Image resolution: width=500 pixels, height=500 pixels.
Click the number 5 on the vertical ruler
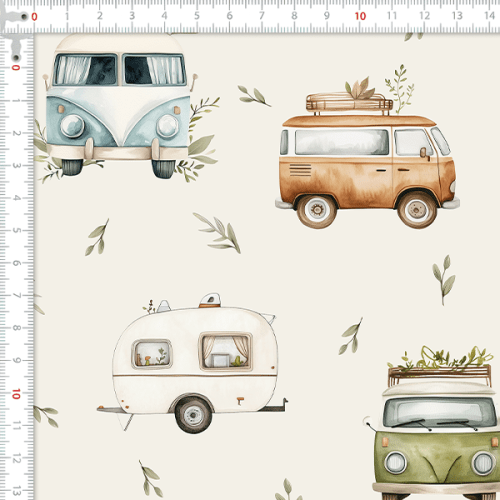pyautogui.click(x=16, y=230)
